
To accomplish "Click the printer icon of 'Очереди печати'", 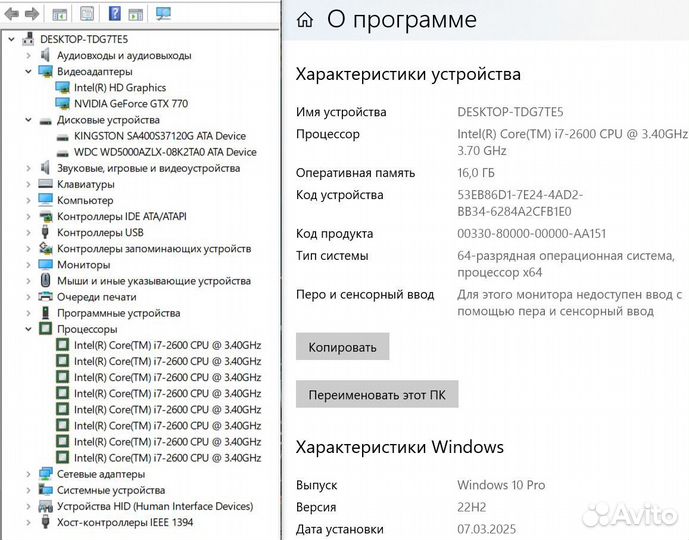I will pyautogui.click(x=45, y=297).
